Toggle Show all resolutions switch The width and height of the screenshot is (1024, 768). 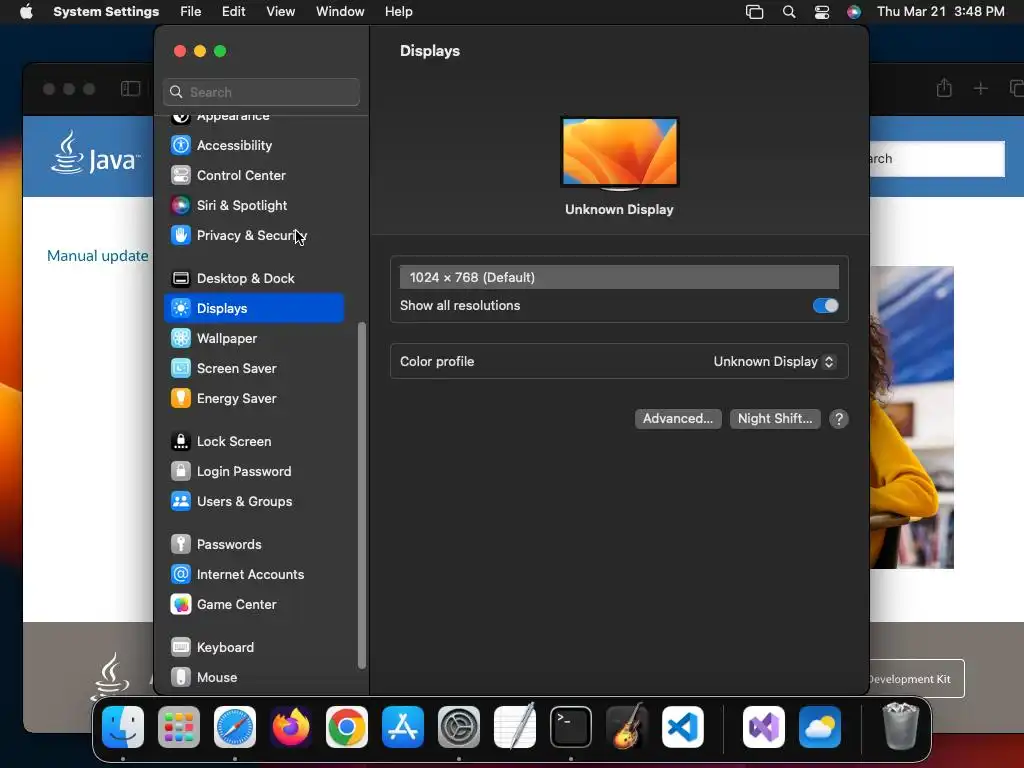point(825,306)
